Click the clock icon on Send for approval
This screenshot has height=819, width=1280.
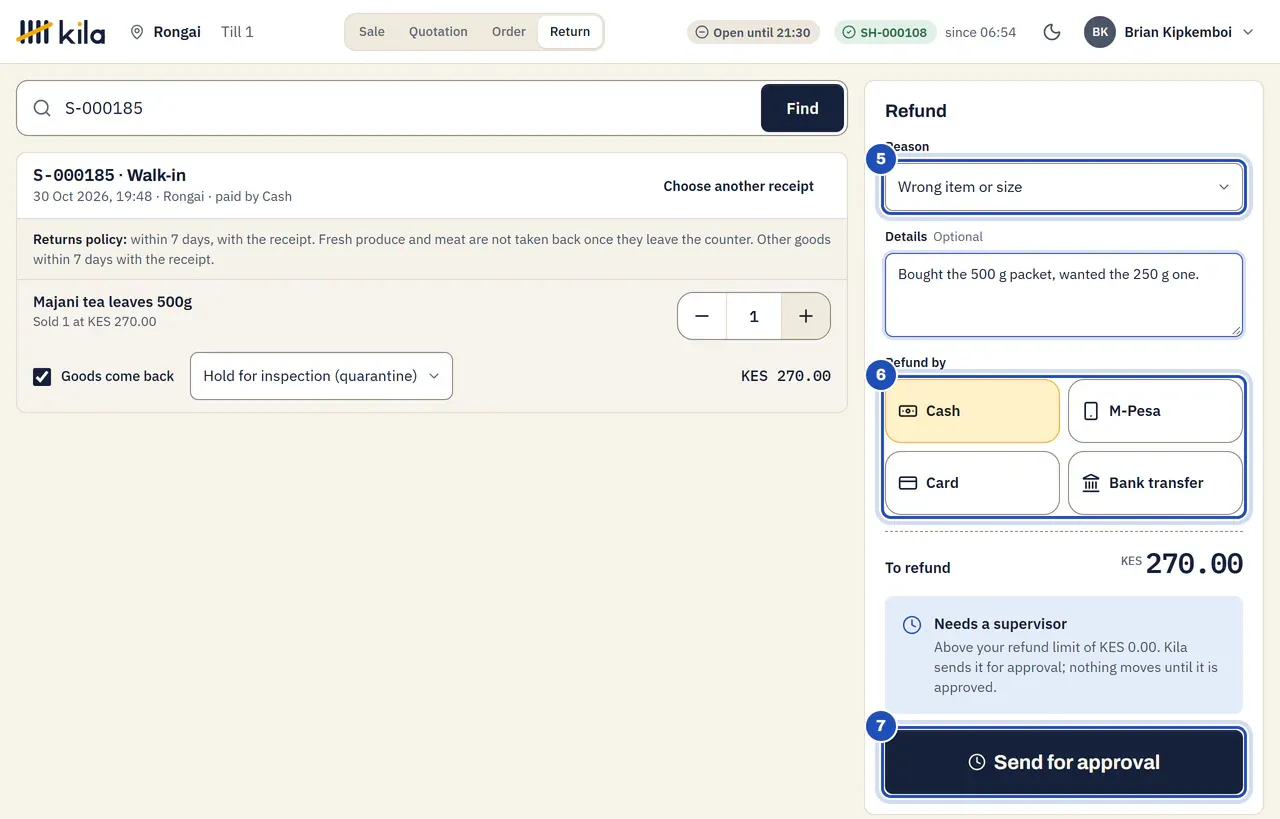click(977, 762)
